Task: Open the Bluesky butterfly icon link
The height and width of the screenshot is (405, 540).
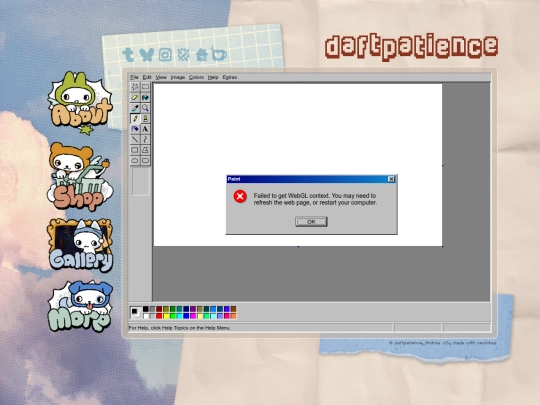Action: [147, 55]
